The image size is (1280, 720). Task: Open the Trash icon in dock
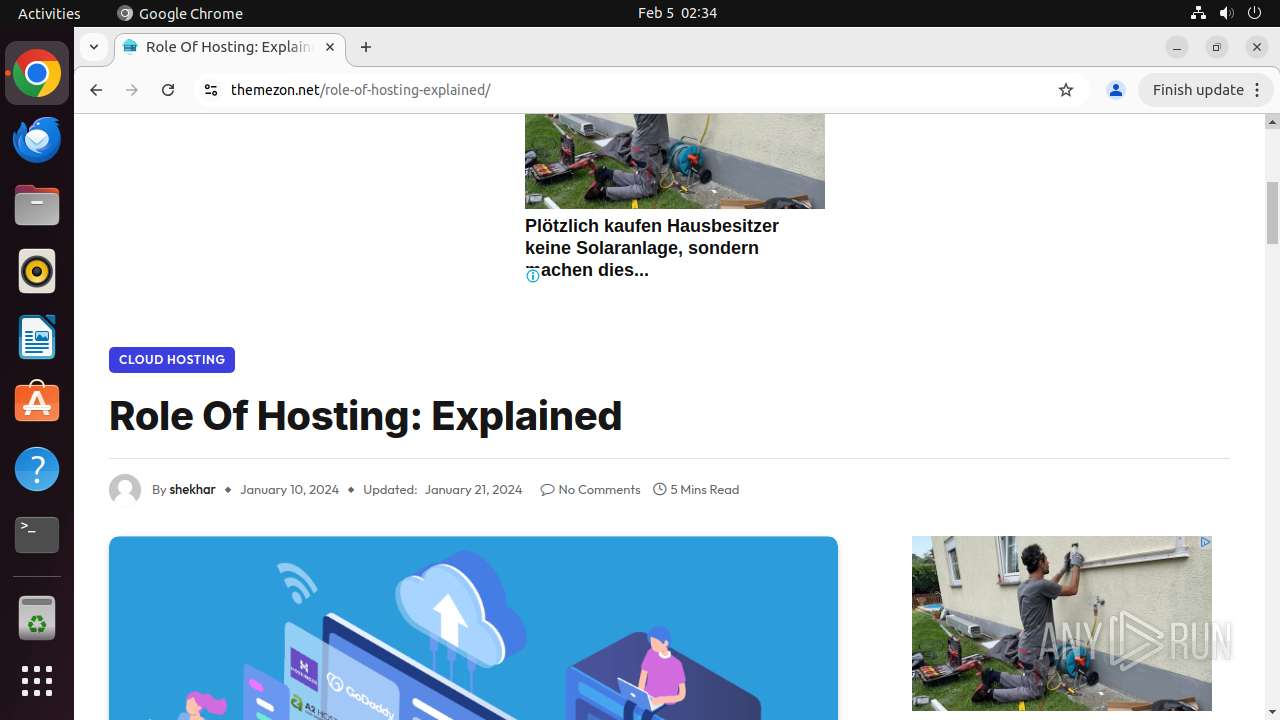pos(37,618)
